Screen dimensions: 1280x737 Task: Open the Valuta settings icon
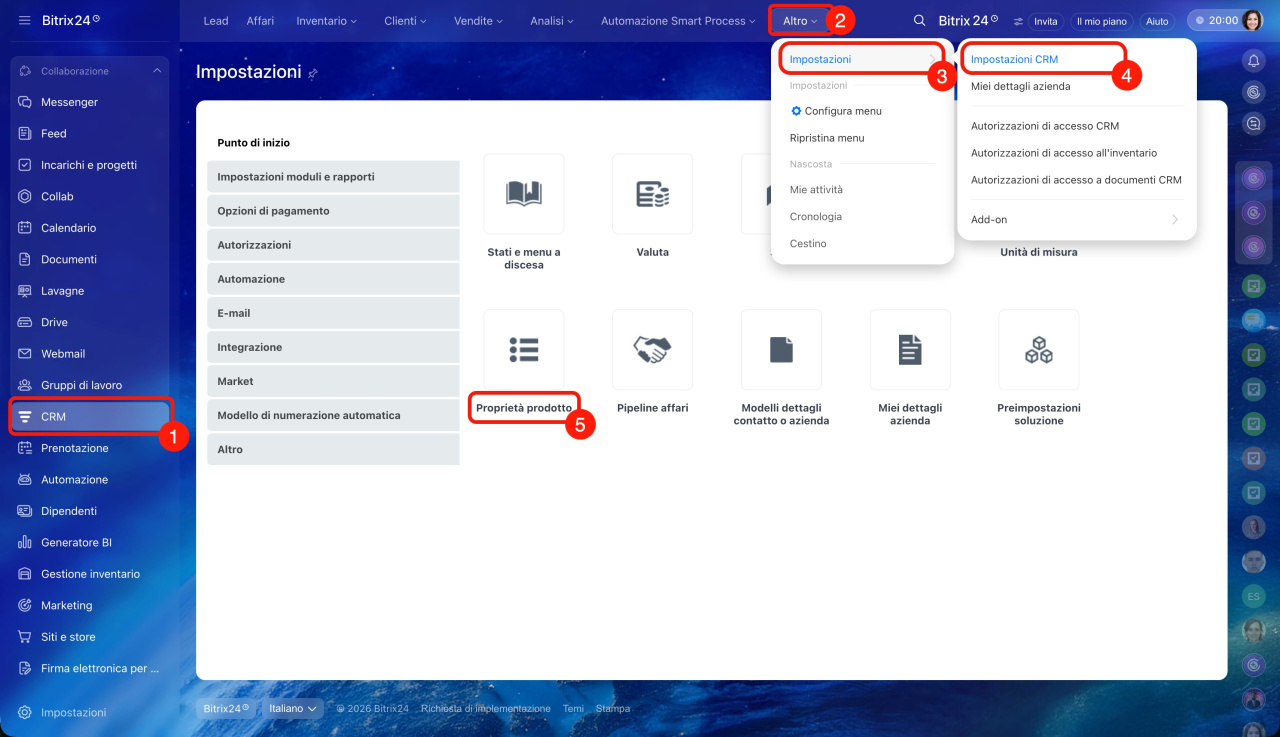(x=652, y=194)
